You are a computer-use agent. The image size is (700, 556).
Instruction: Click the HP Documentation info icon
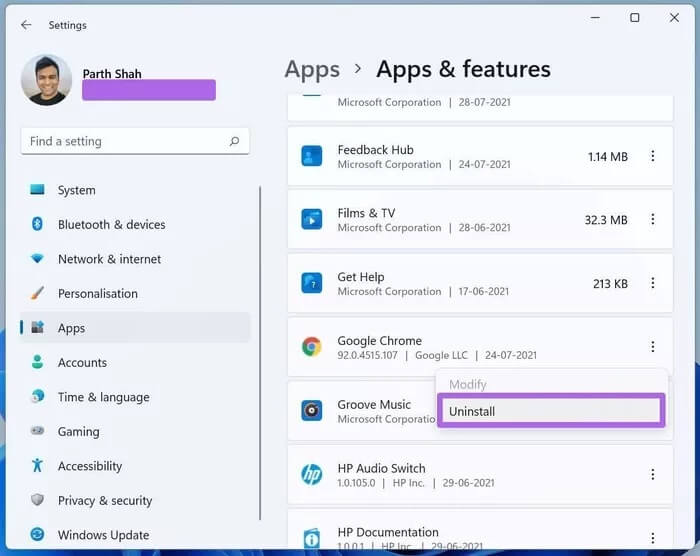tap(312, 538)
